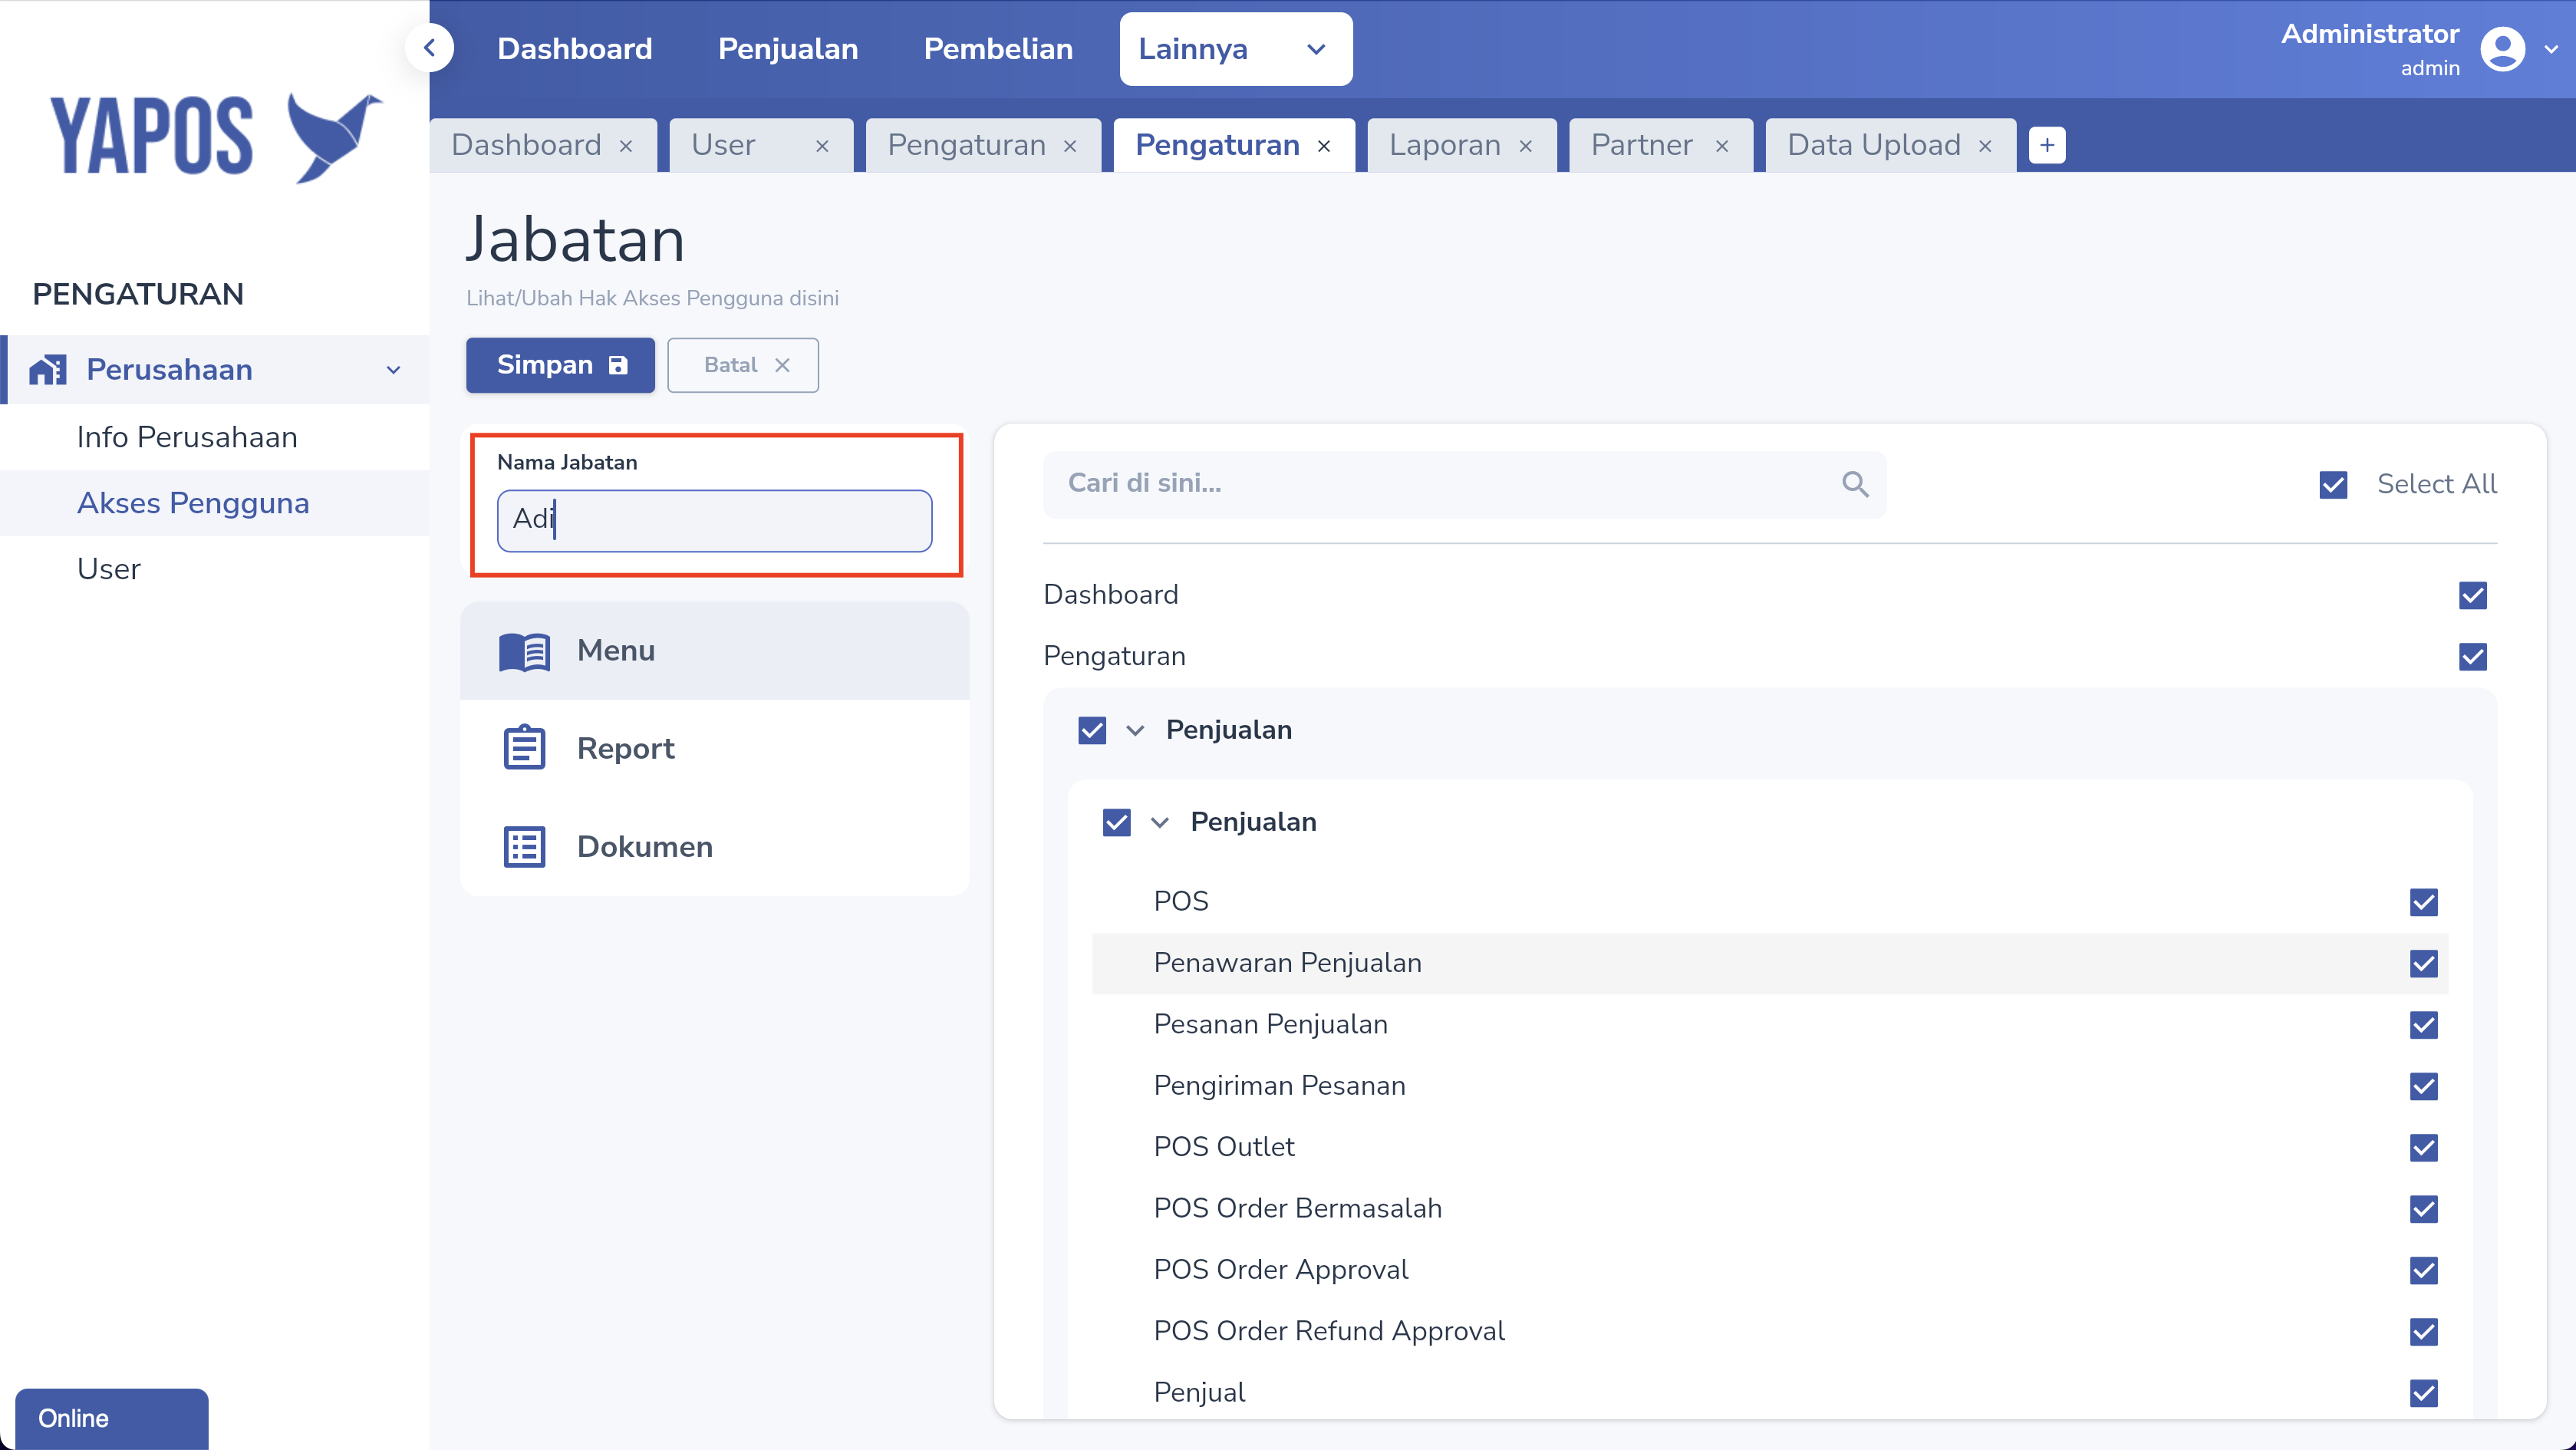Uncheck the Pengiriman Pesanan checkbox
The height and width of the screenshot is (1450, 2576).
[2424, 1086]
